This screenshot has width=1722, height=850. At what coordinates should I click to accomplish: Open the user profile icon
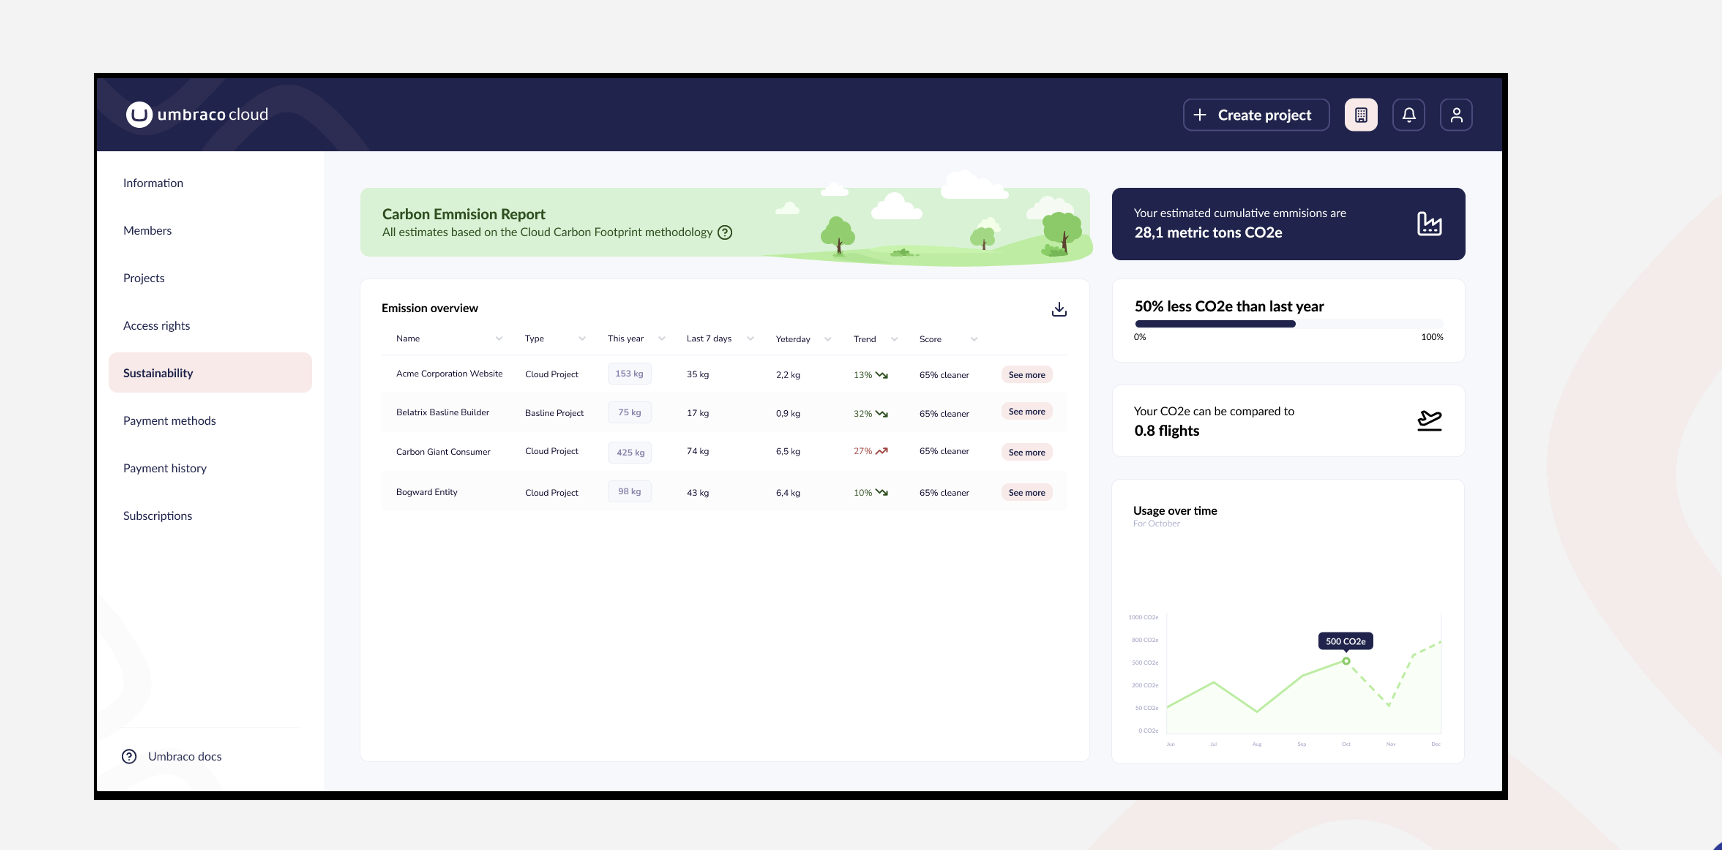(x=1456, y=115)
